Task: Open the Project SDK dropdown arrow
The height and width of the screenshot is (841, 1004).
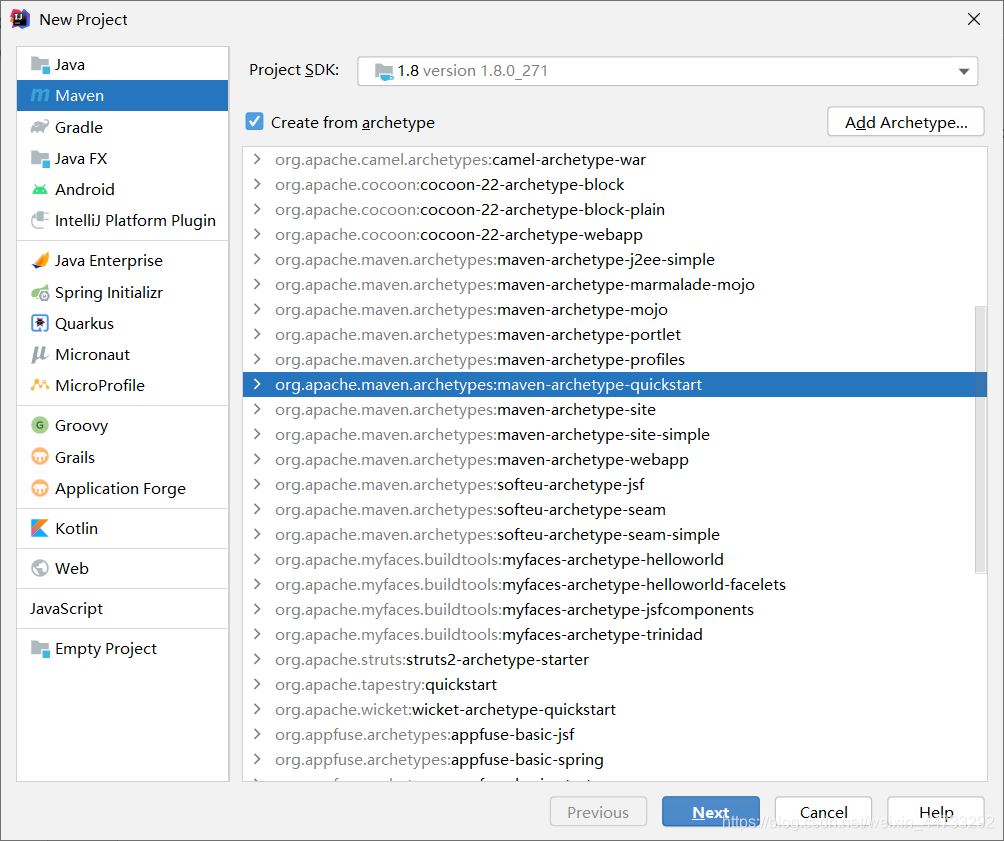Action: pyautogui.click(x=964, y=71)
